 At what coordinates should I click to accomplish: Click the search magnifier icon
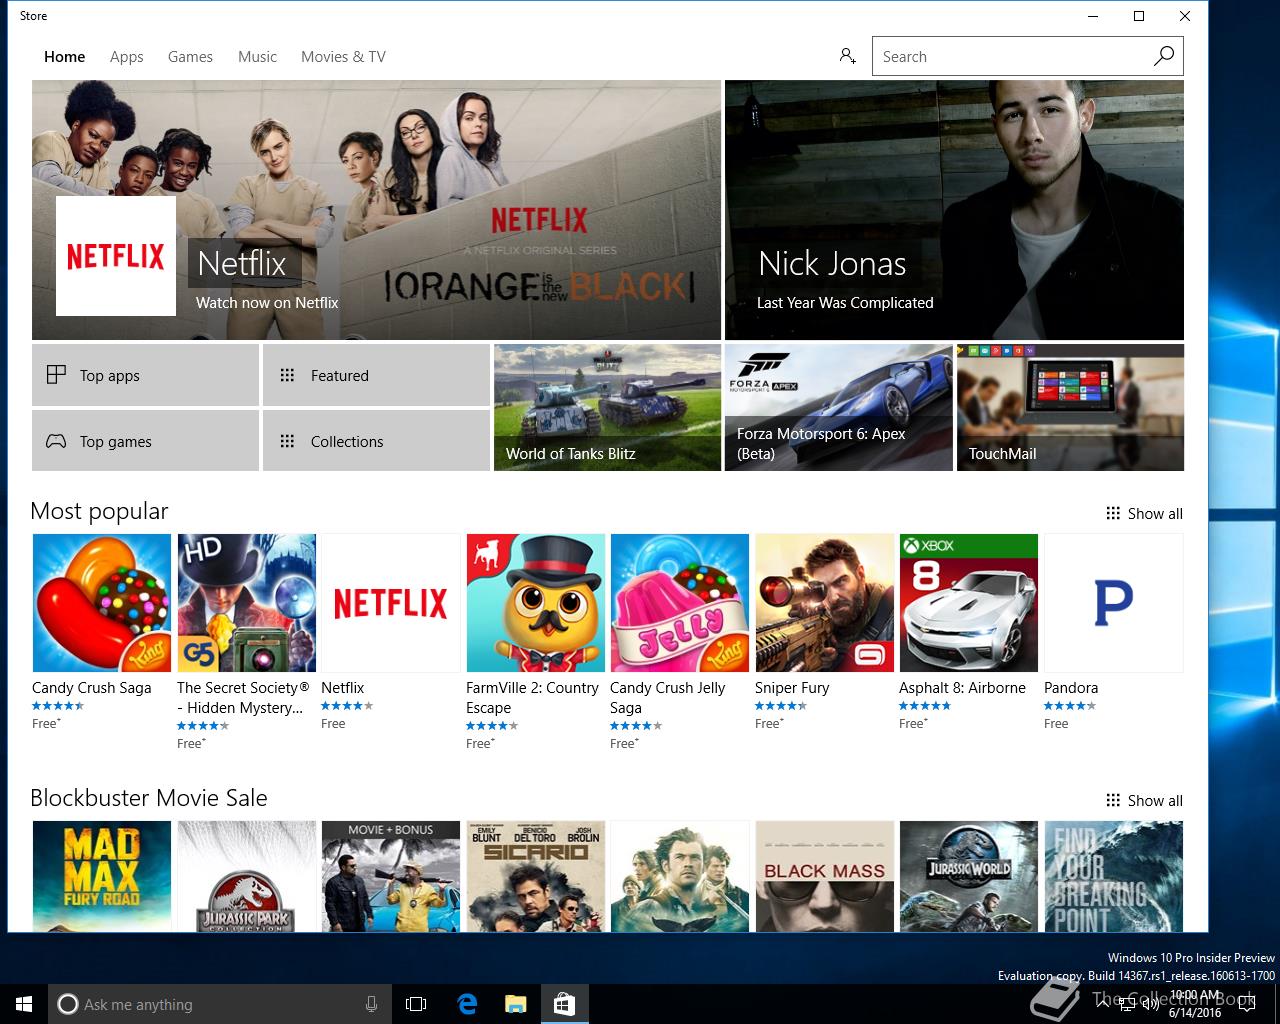tap(1164, 56)
